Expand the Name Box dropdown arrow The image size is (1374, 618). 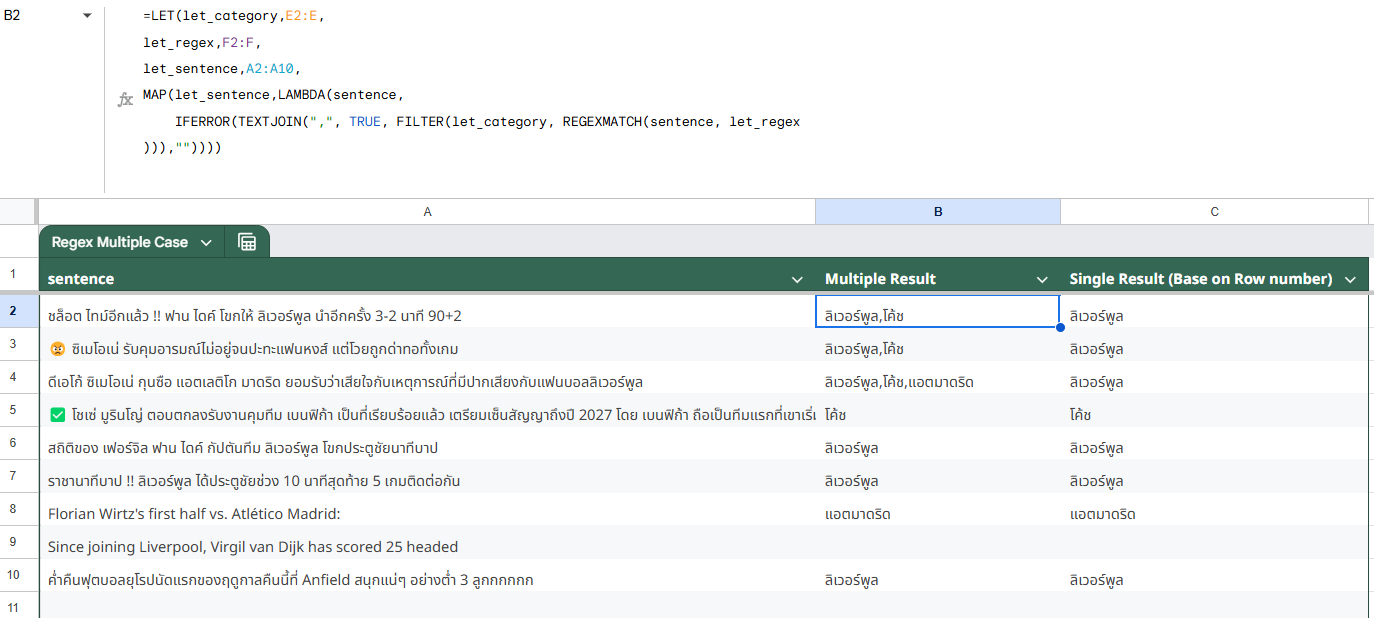pos(86,16)
